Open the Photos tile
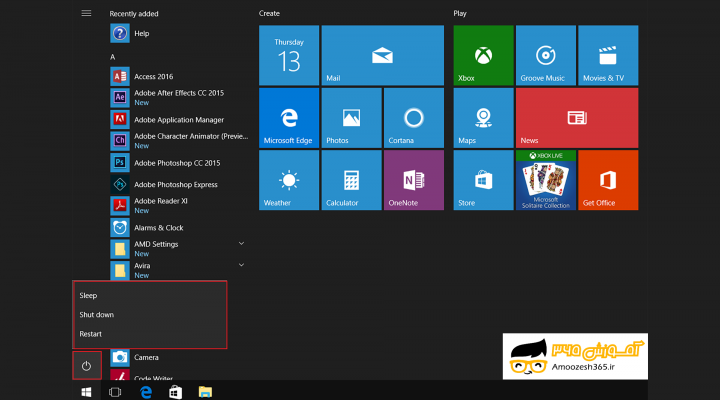This screenshot has height=400, width=720. tap(351, 118)
